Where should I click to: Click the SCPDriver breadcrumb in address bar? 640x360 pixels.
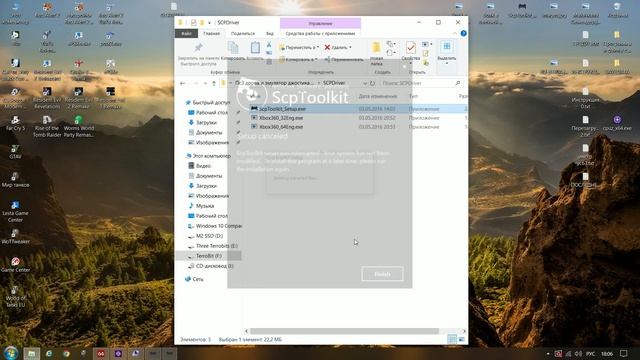[x=334, y=83]
